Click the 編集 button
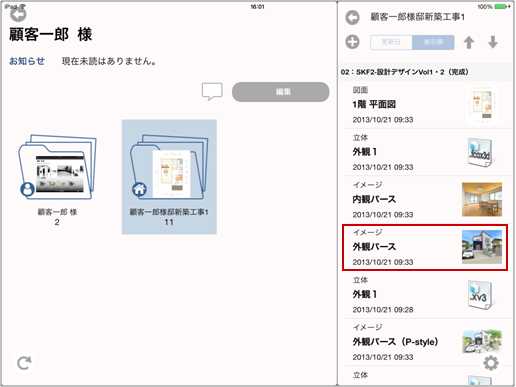The image size is (516, 387). coord(281,92)
